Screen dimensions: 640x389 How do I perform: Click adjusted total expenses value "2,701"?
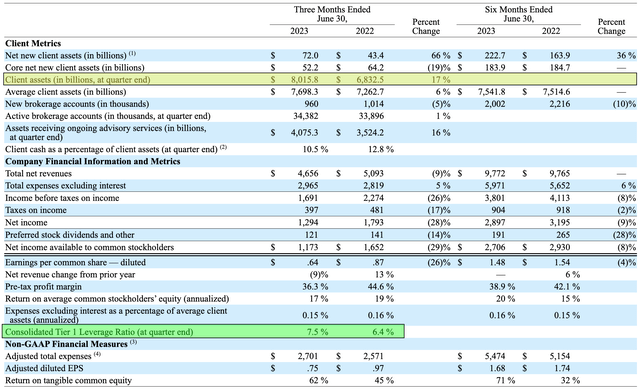(308, 356)
